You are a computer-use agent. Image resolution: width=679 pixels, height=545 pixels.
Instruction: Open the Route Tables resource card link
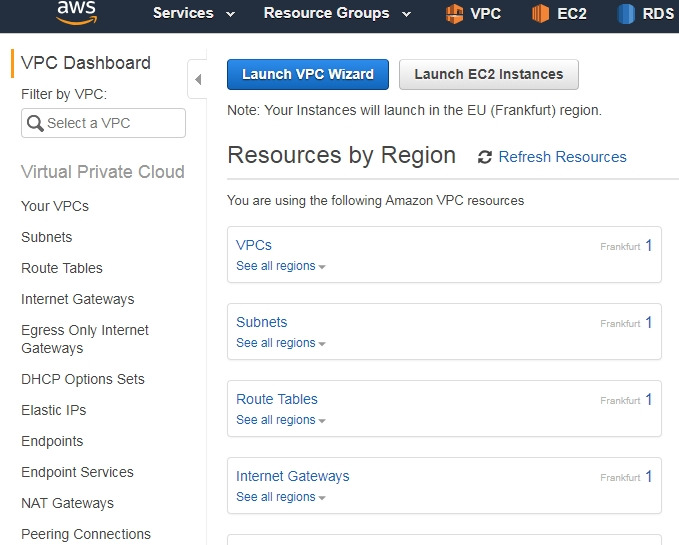(x=277, y=399)
